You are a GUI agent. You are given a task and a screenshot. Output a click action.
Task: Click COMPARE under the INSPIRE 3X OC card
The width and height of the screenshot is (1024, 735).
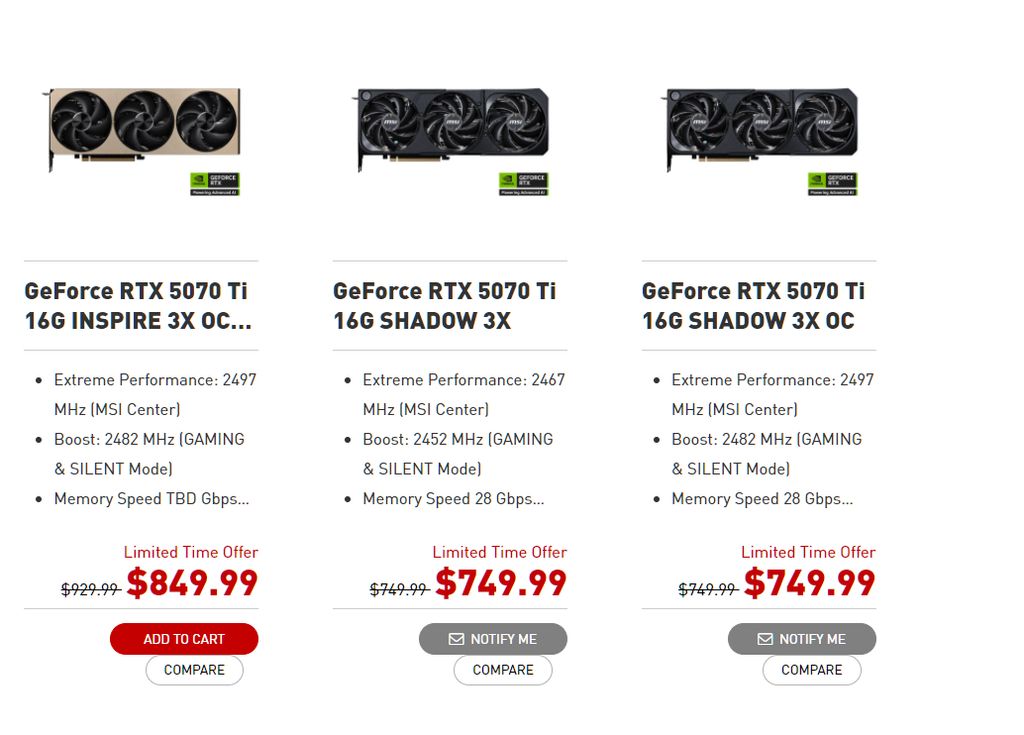coord(194,670)
